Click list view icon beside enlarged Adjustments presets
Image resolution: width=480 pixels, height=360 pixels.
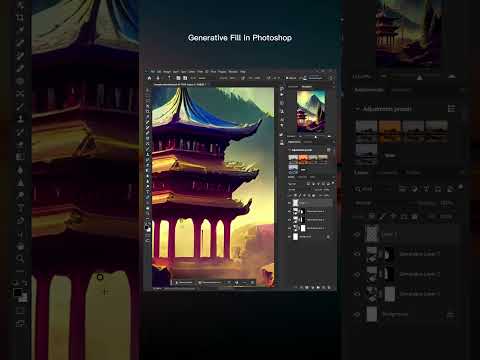[452, 109]
